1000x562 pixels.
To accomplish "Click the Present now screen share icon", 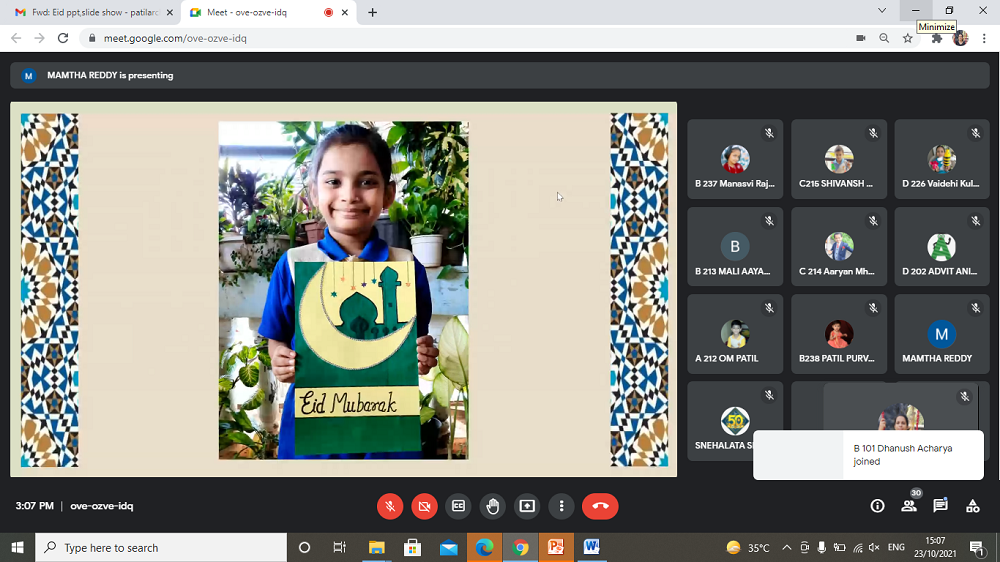I will pyautogui.click(x=527, y=506).
